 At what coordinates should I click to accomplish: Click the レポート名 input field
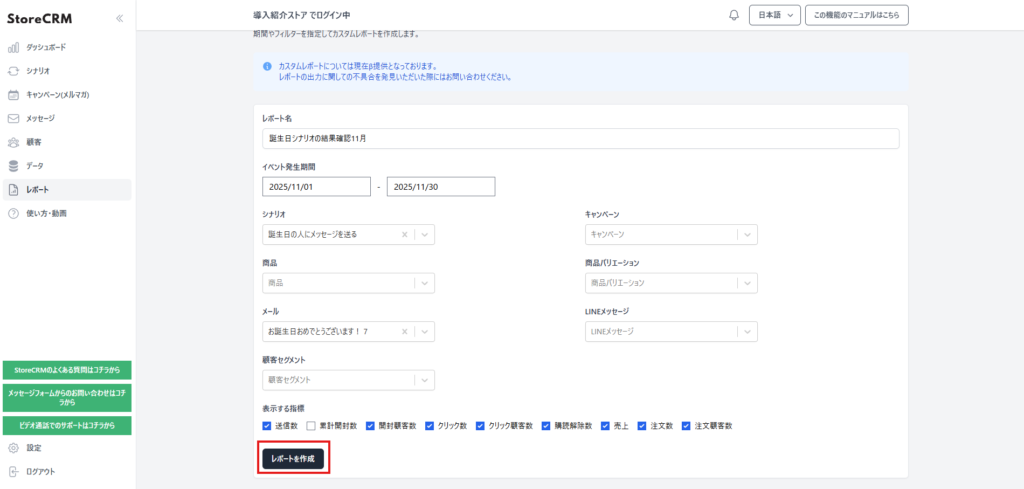(578, 138)
